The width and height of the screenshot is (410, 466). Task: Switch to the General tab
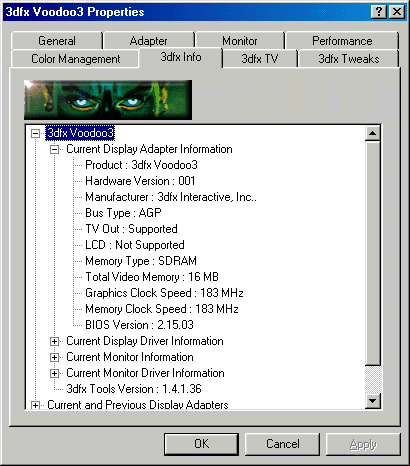(x=57, y=41)
